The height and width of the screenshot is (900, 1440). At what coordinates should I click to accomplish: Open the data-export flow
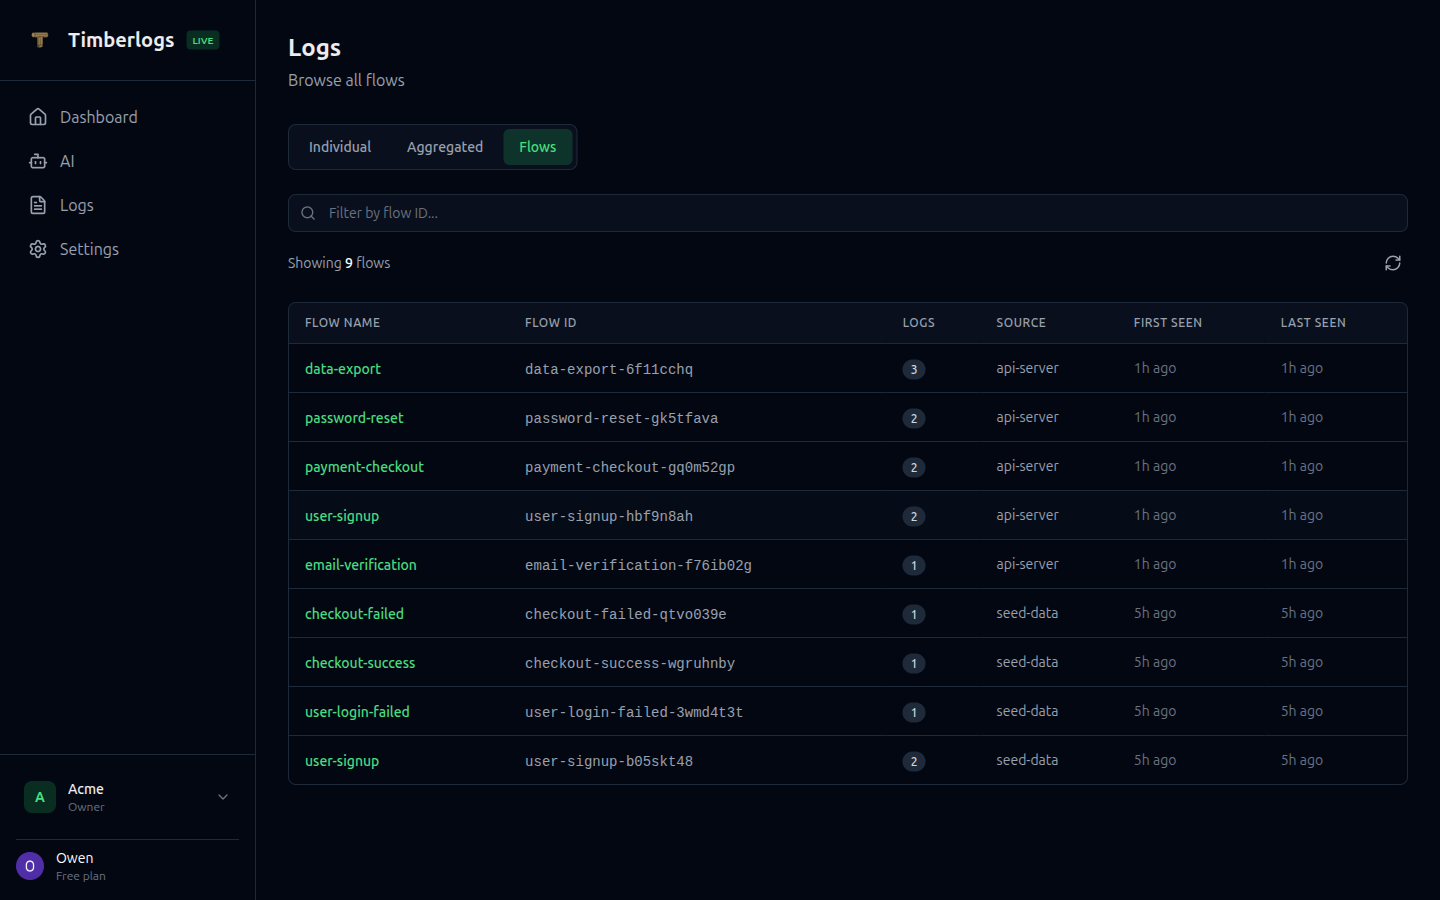pos(342,368)
